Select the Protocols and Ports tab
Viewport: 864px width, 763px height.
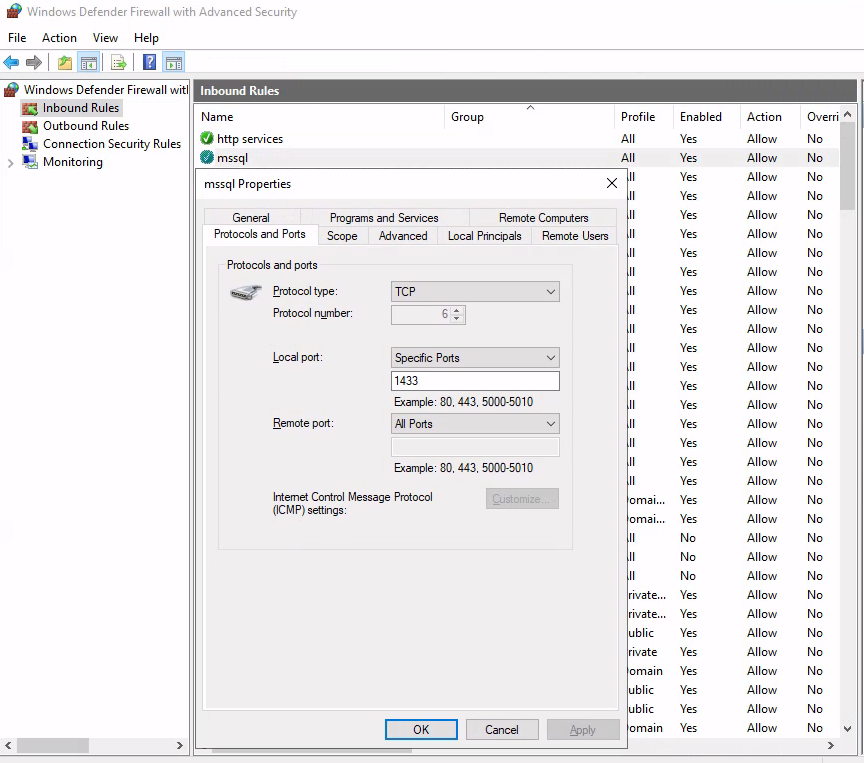click(x=260, y=234)
